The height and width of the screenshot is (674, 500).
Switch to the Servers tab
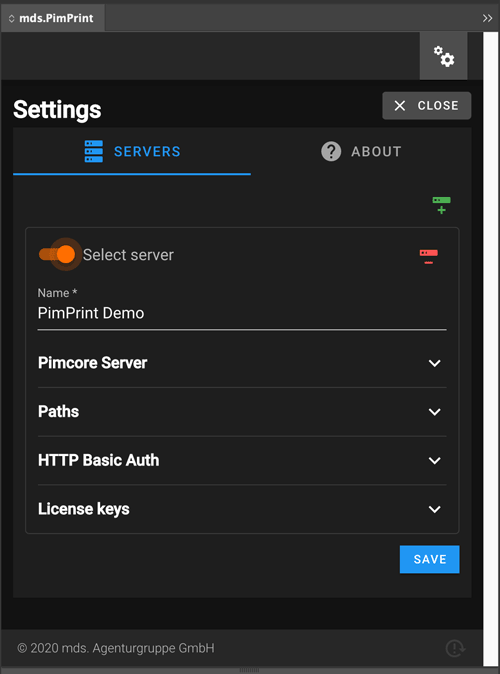[132, 151]
